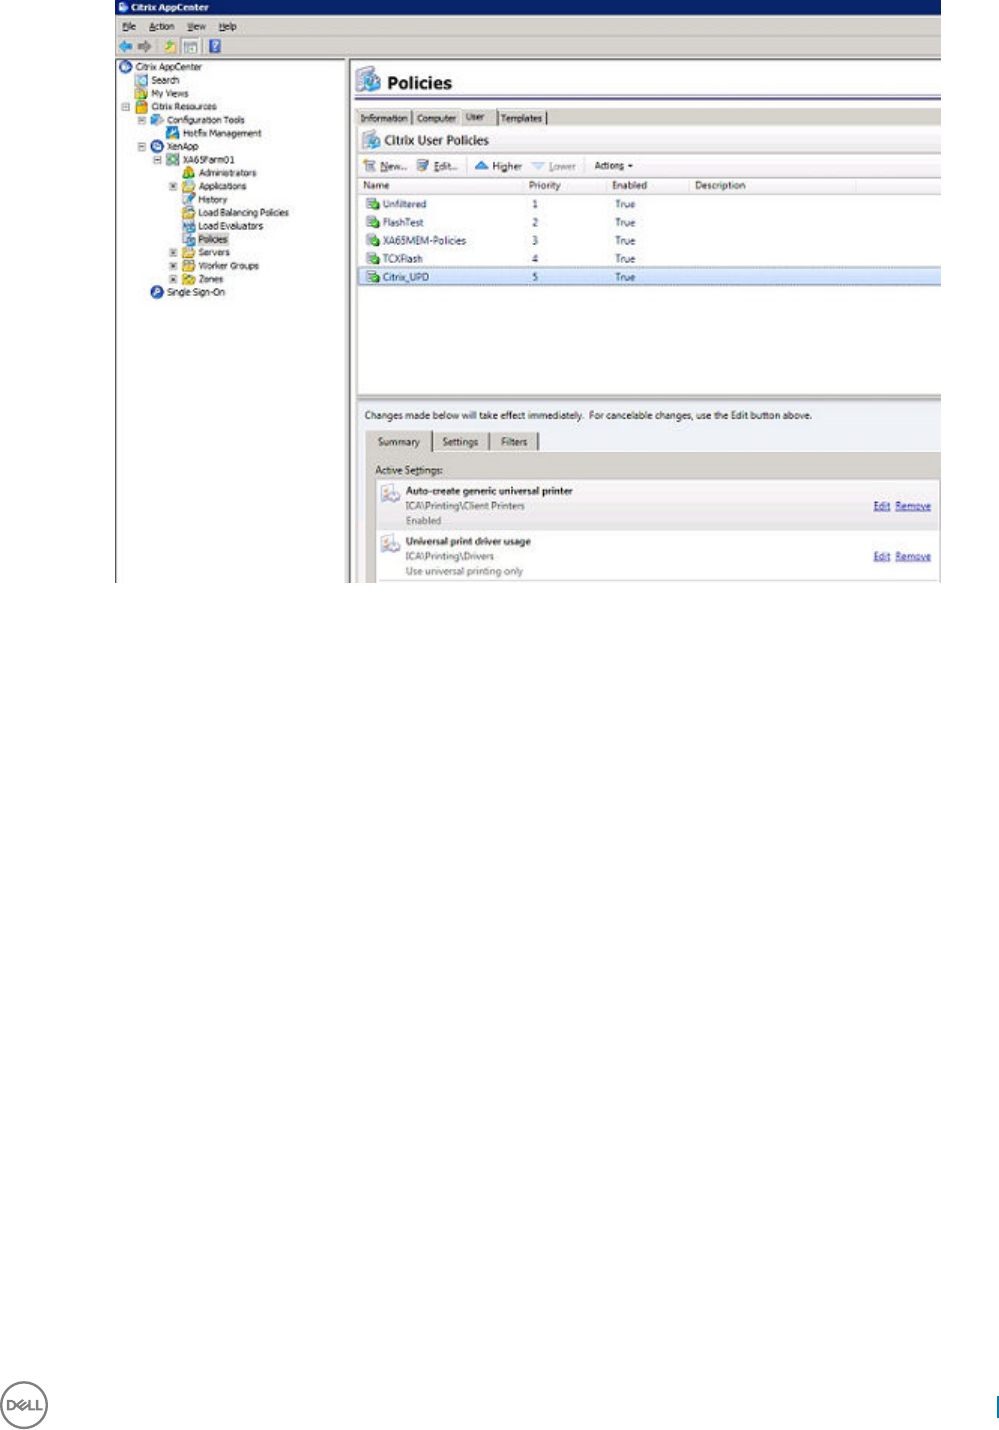Open Load Balancing Policies node

coord(243,213)
